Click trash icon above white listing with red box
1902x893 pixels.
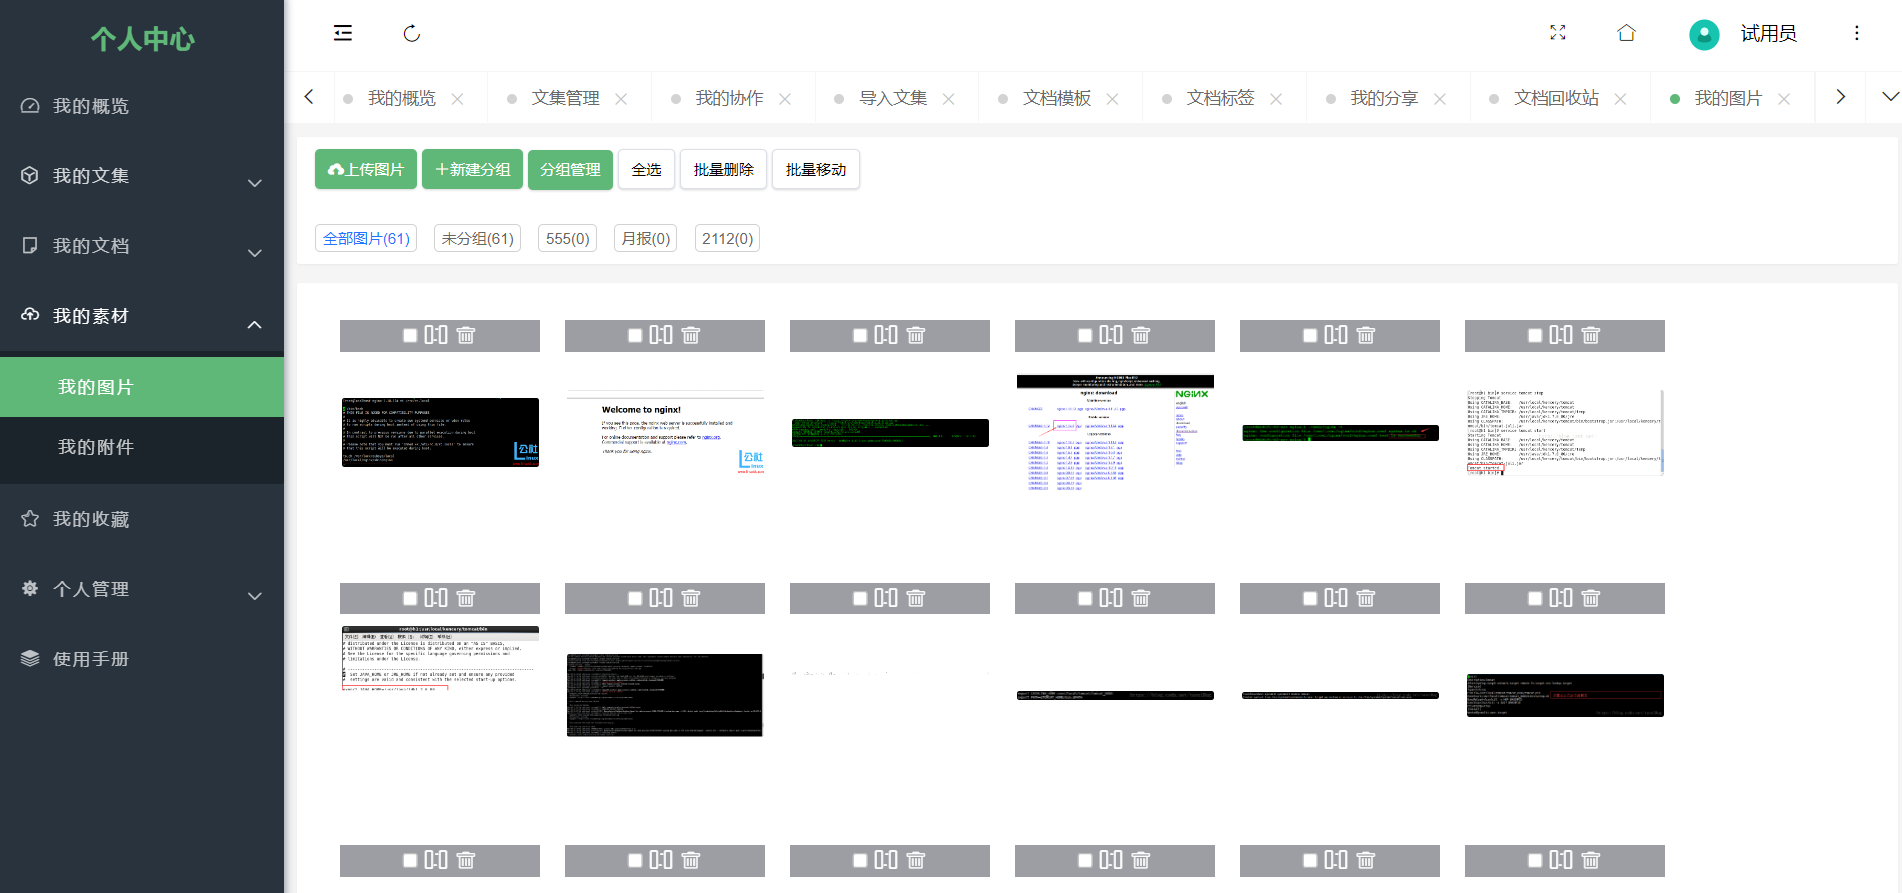1591,335
